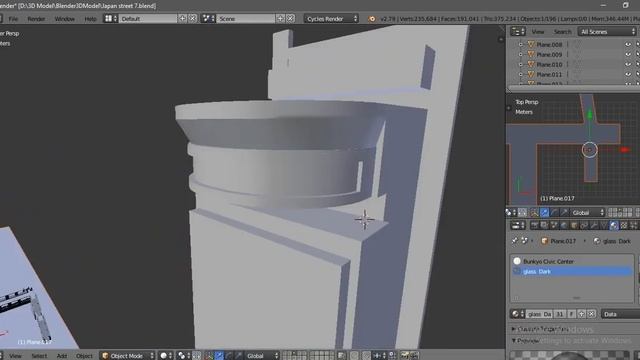Screen dimensions: 640x360
Task: Expand the Plane.008 outliner row
Action: pos(520,44)
